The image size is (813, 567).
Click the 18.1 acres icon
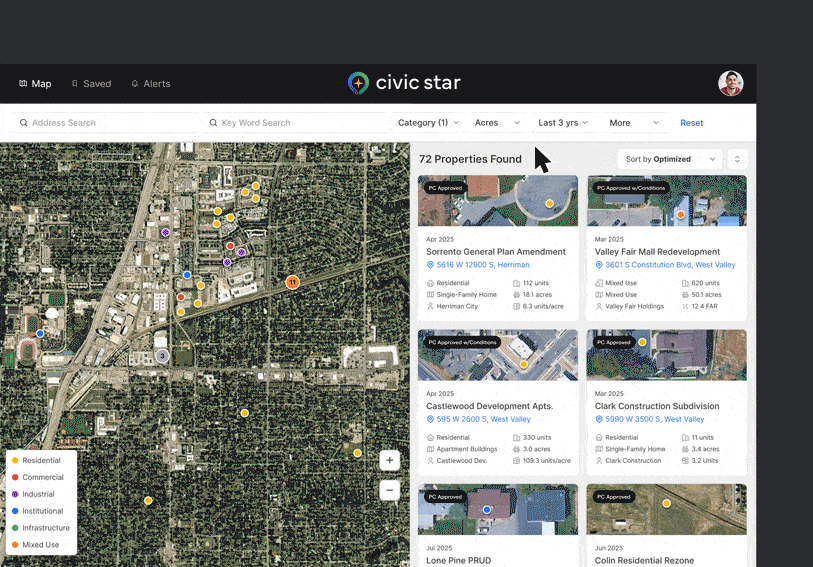click(x=516, y=294)
